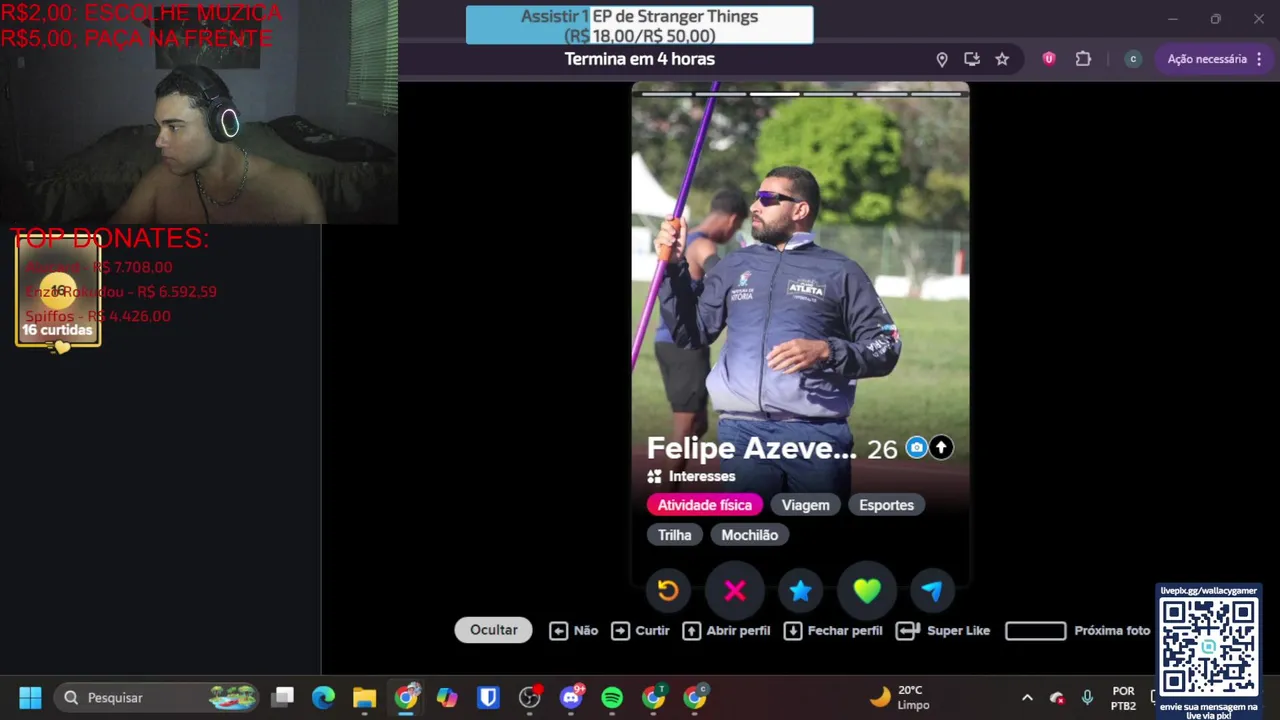Viewport: 1280px width, 720px height.
Task: Click the left-arrow Não shortcut key
Action: [559, 631]
